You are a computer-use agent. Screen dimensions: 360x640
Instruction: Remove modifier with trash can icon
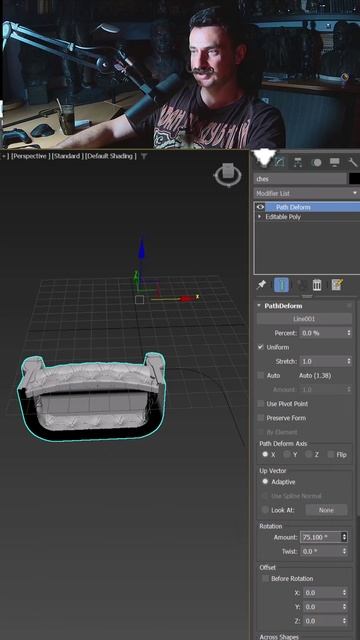tap(317, 284)
